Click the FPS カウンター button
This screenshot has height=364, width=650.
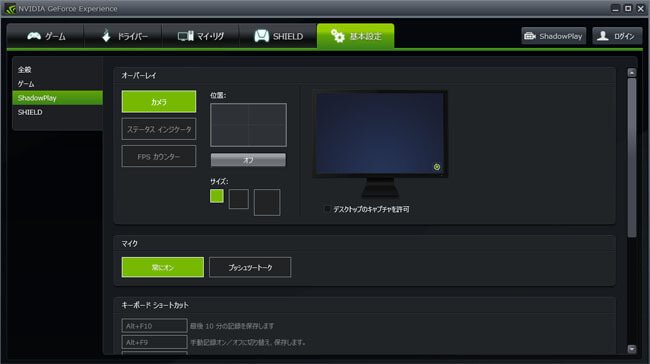click(159, 157)
